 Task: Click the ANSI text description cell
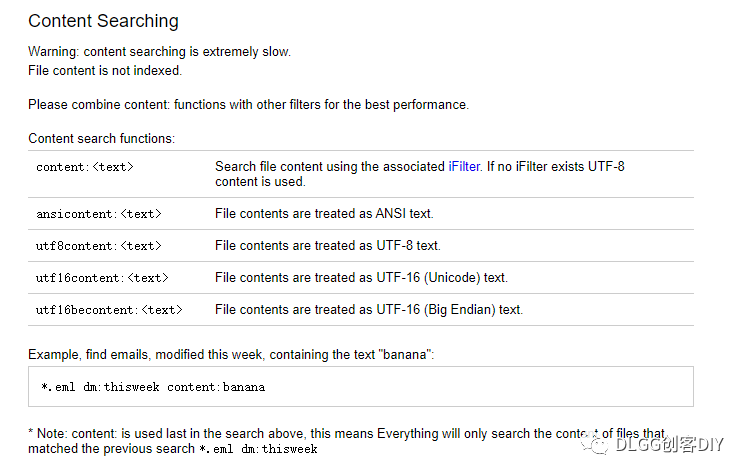click(324, 214)
